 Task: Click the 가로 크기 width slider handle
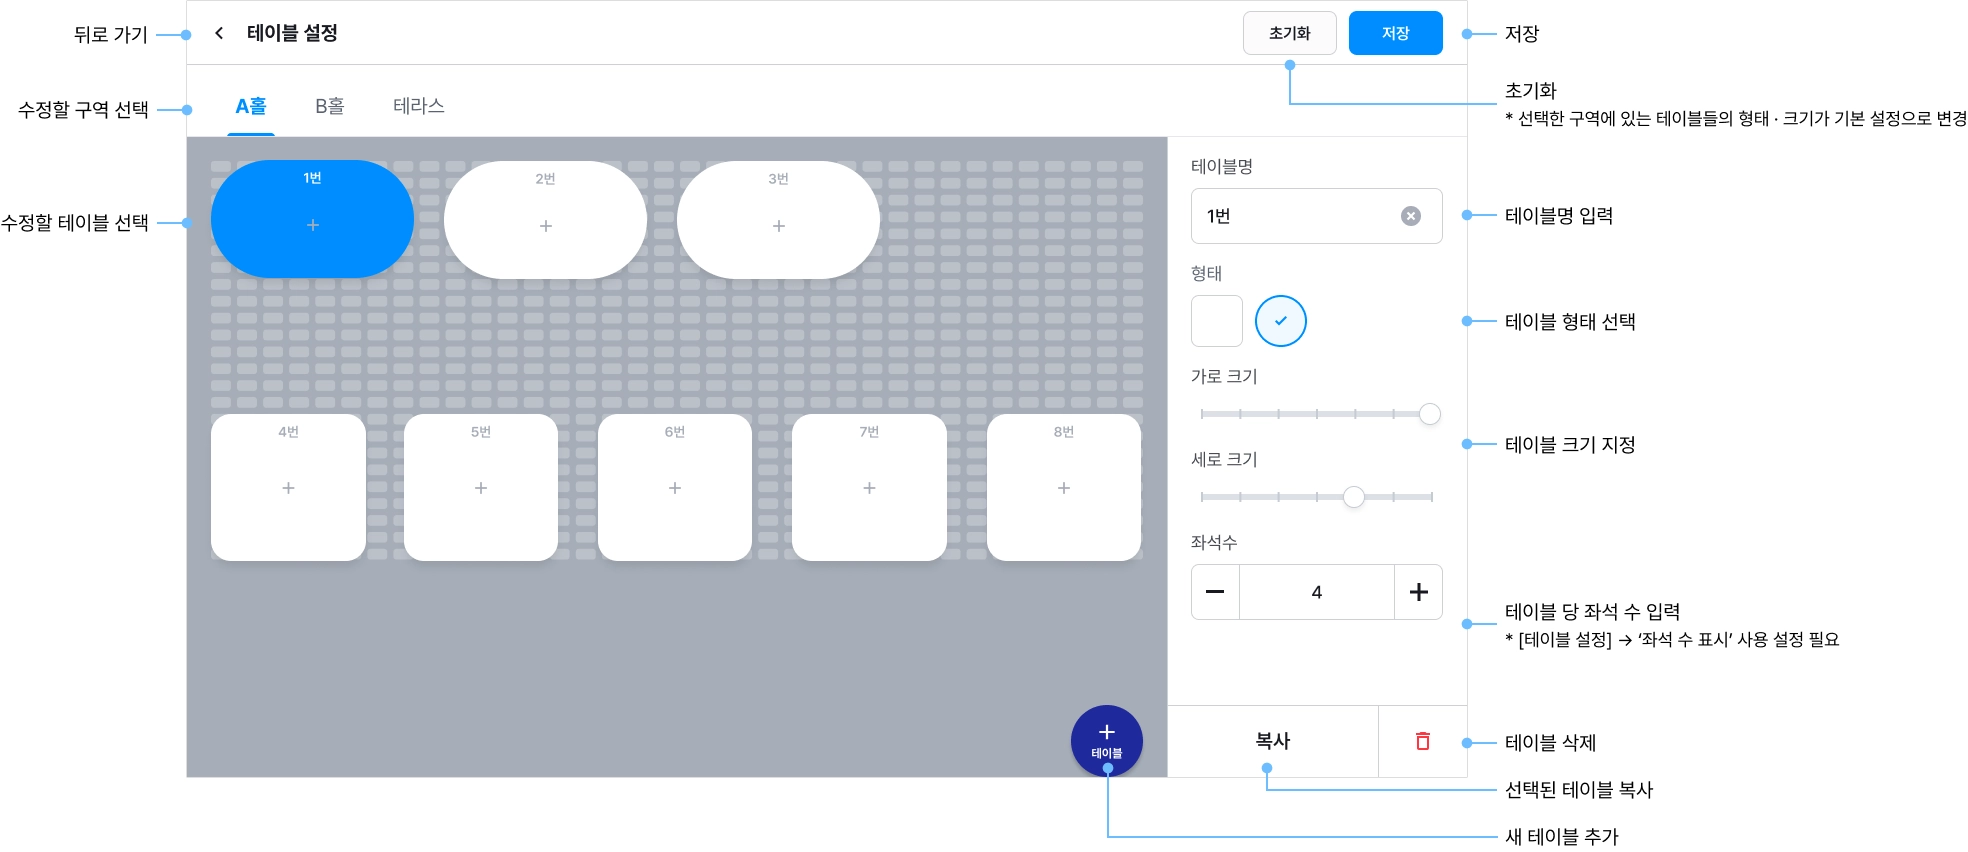click(1430, 414)
